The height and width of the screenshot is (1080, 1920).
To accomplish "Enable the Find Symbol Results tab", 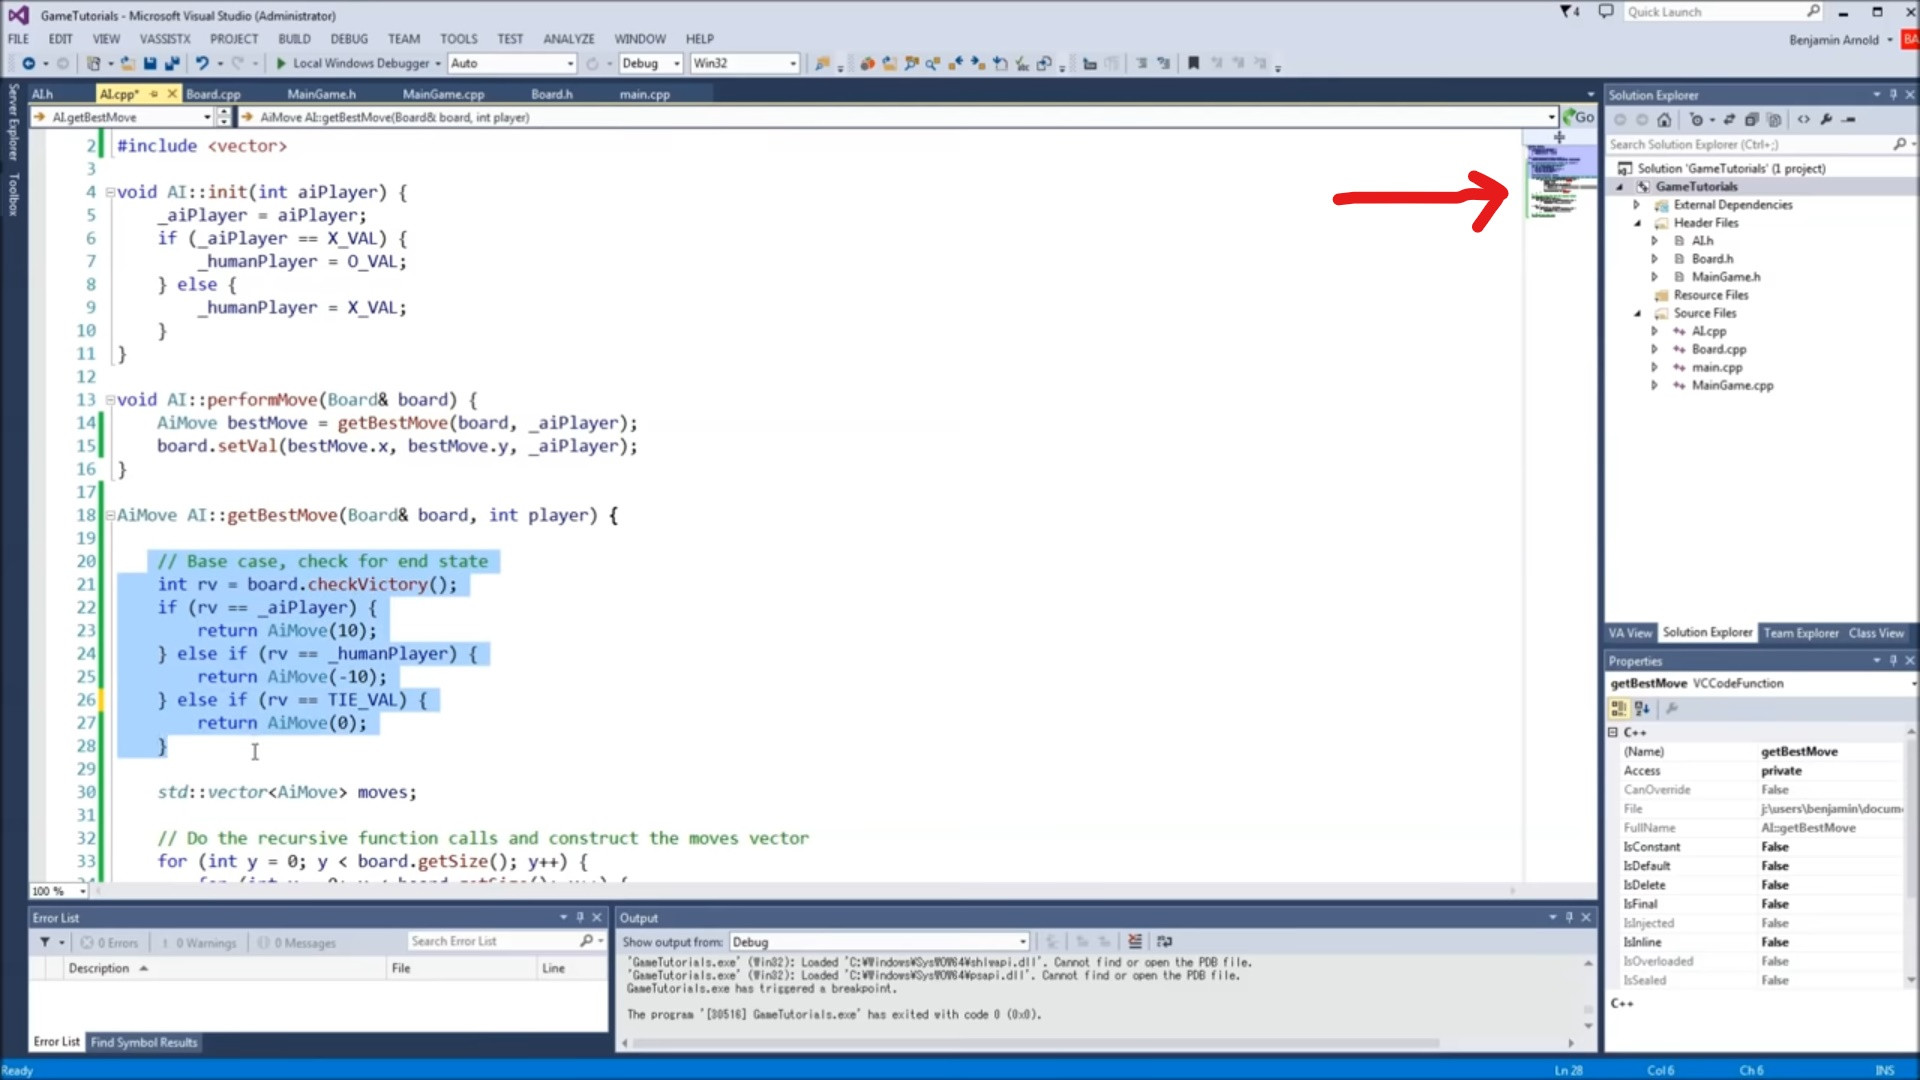I will click(x=145, y=1040).
